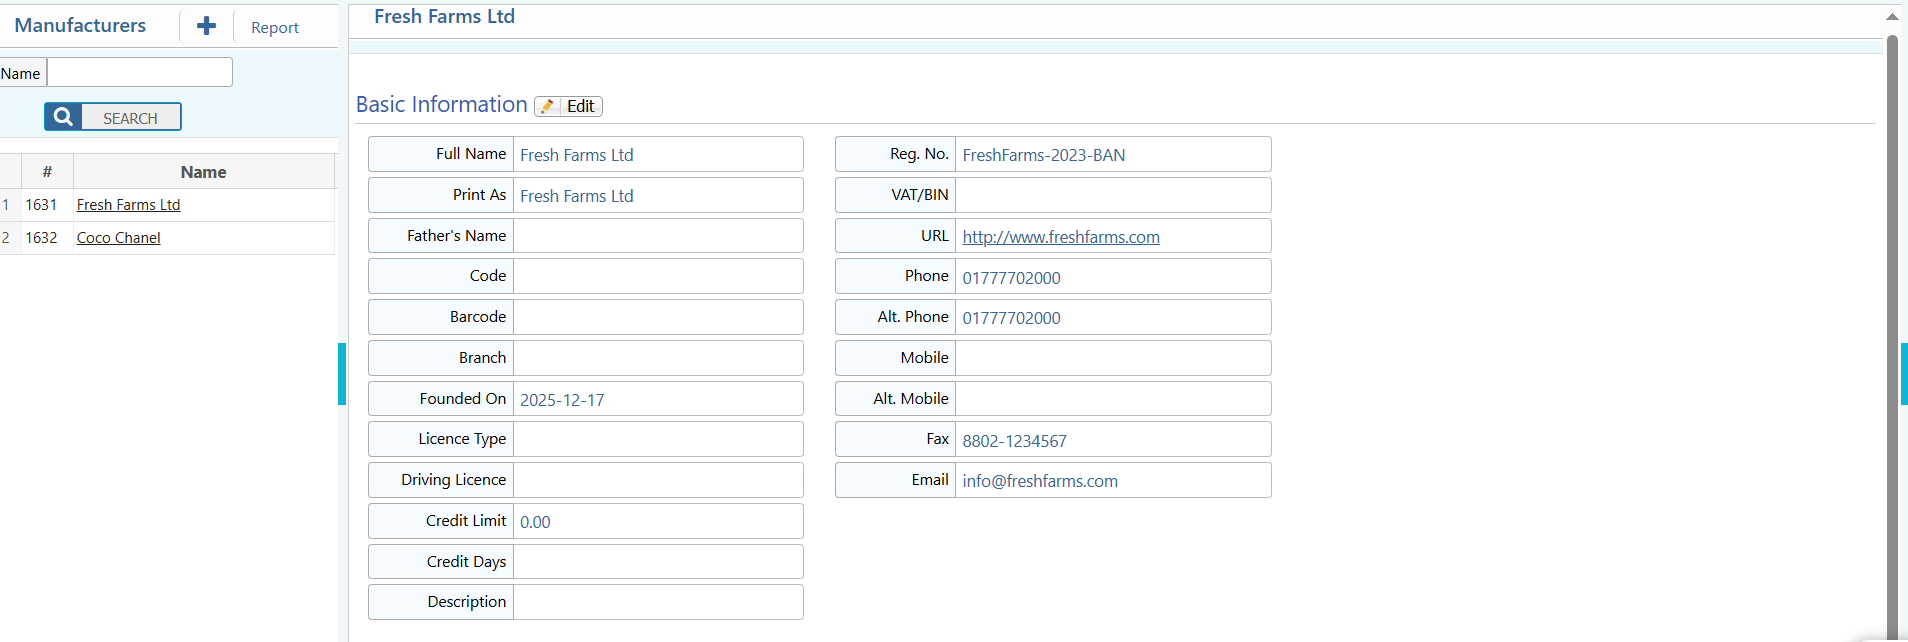This screenshot has width=1908, height=642.
Task: Click the Fax value 8802-1234567
Action: point(1014,441)
